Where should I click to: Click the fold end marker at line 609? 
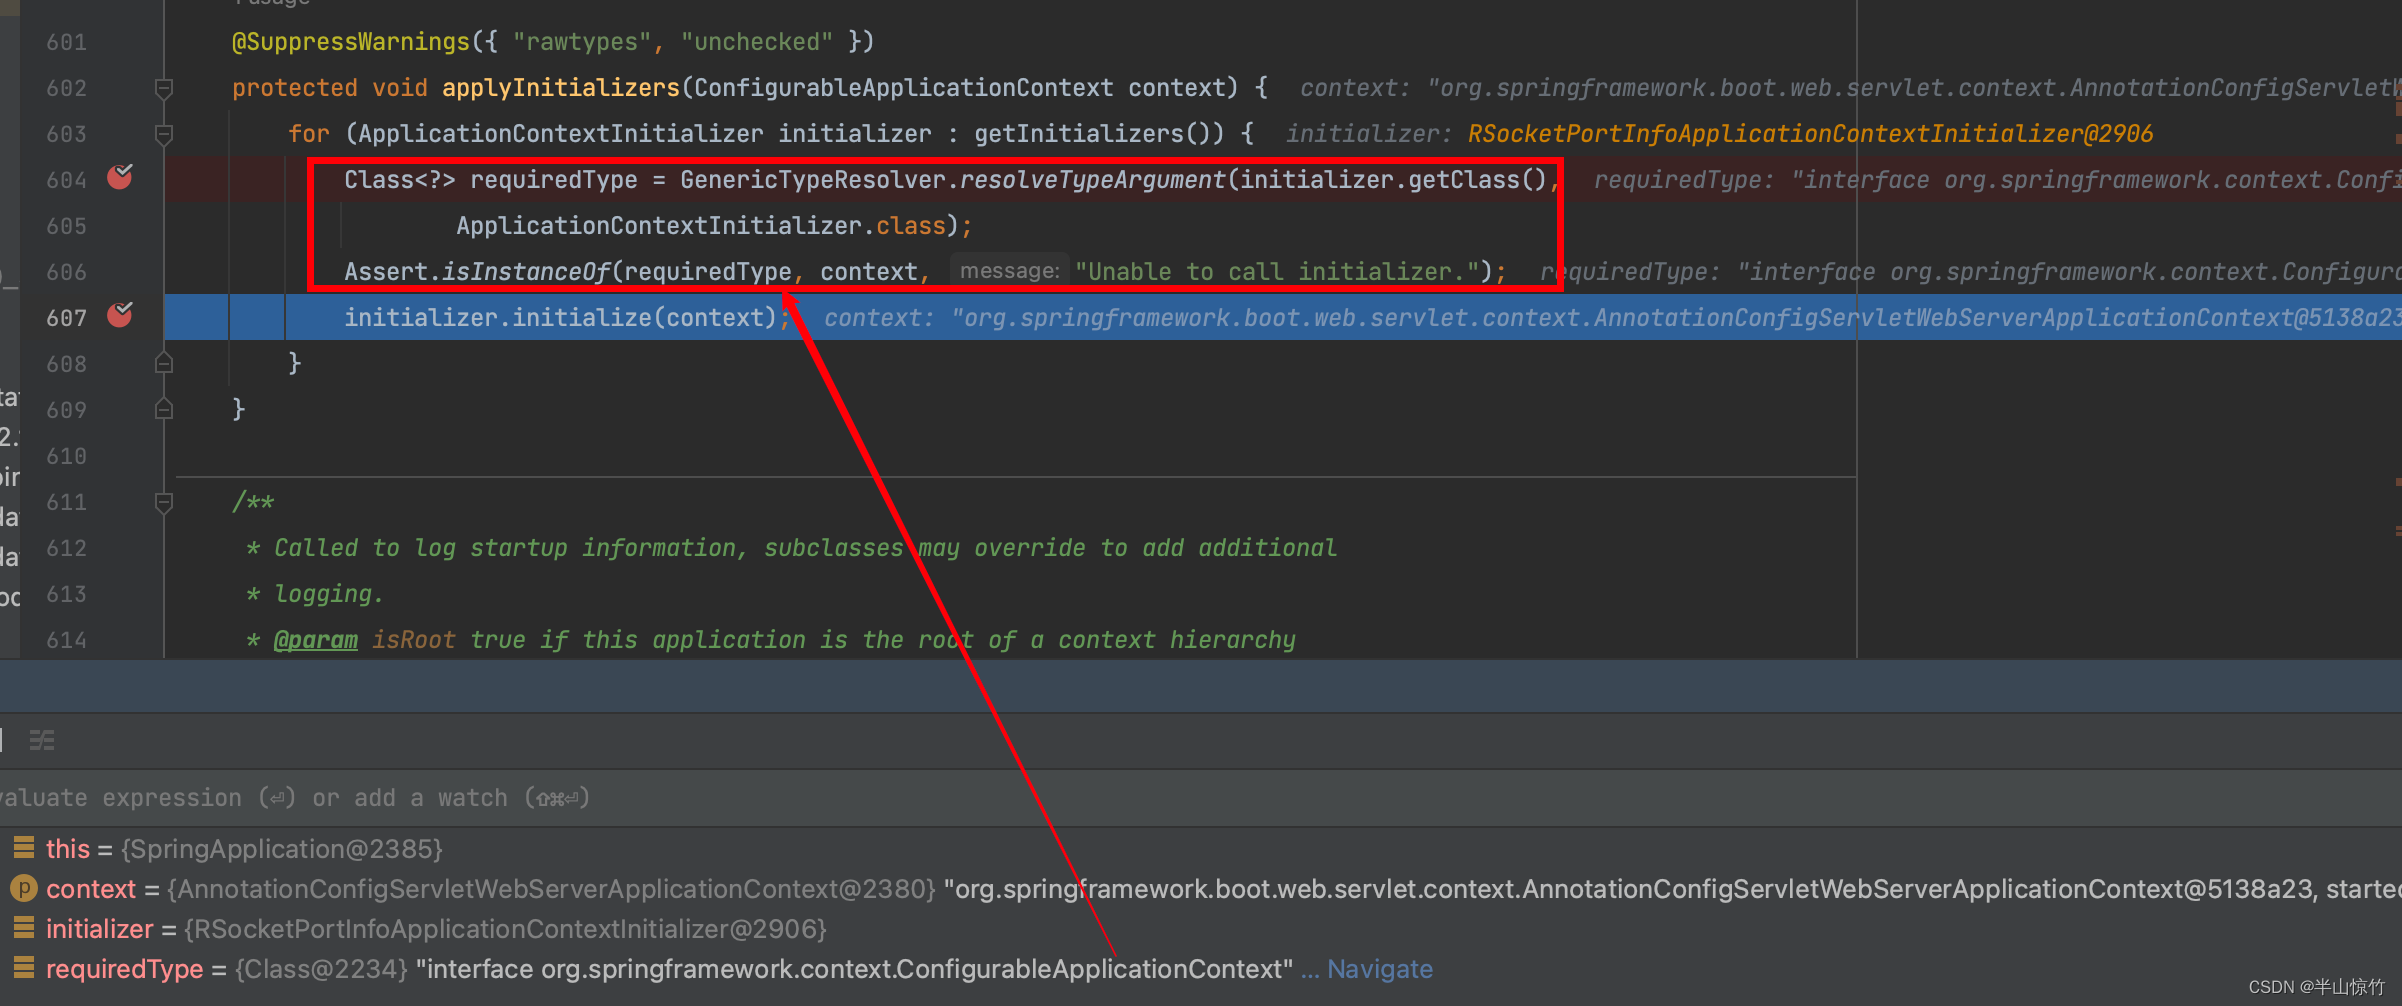tap(164, 409)
